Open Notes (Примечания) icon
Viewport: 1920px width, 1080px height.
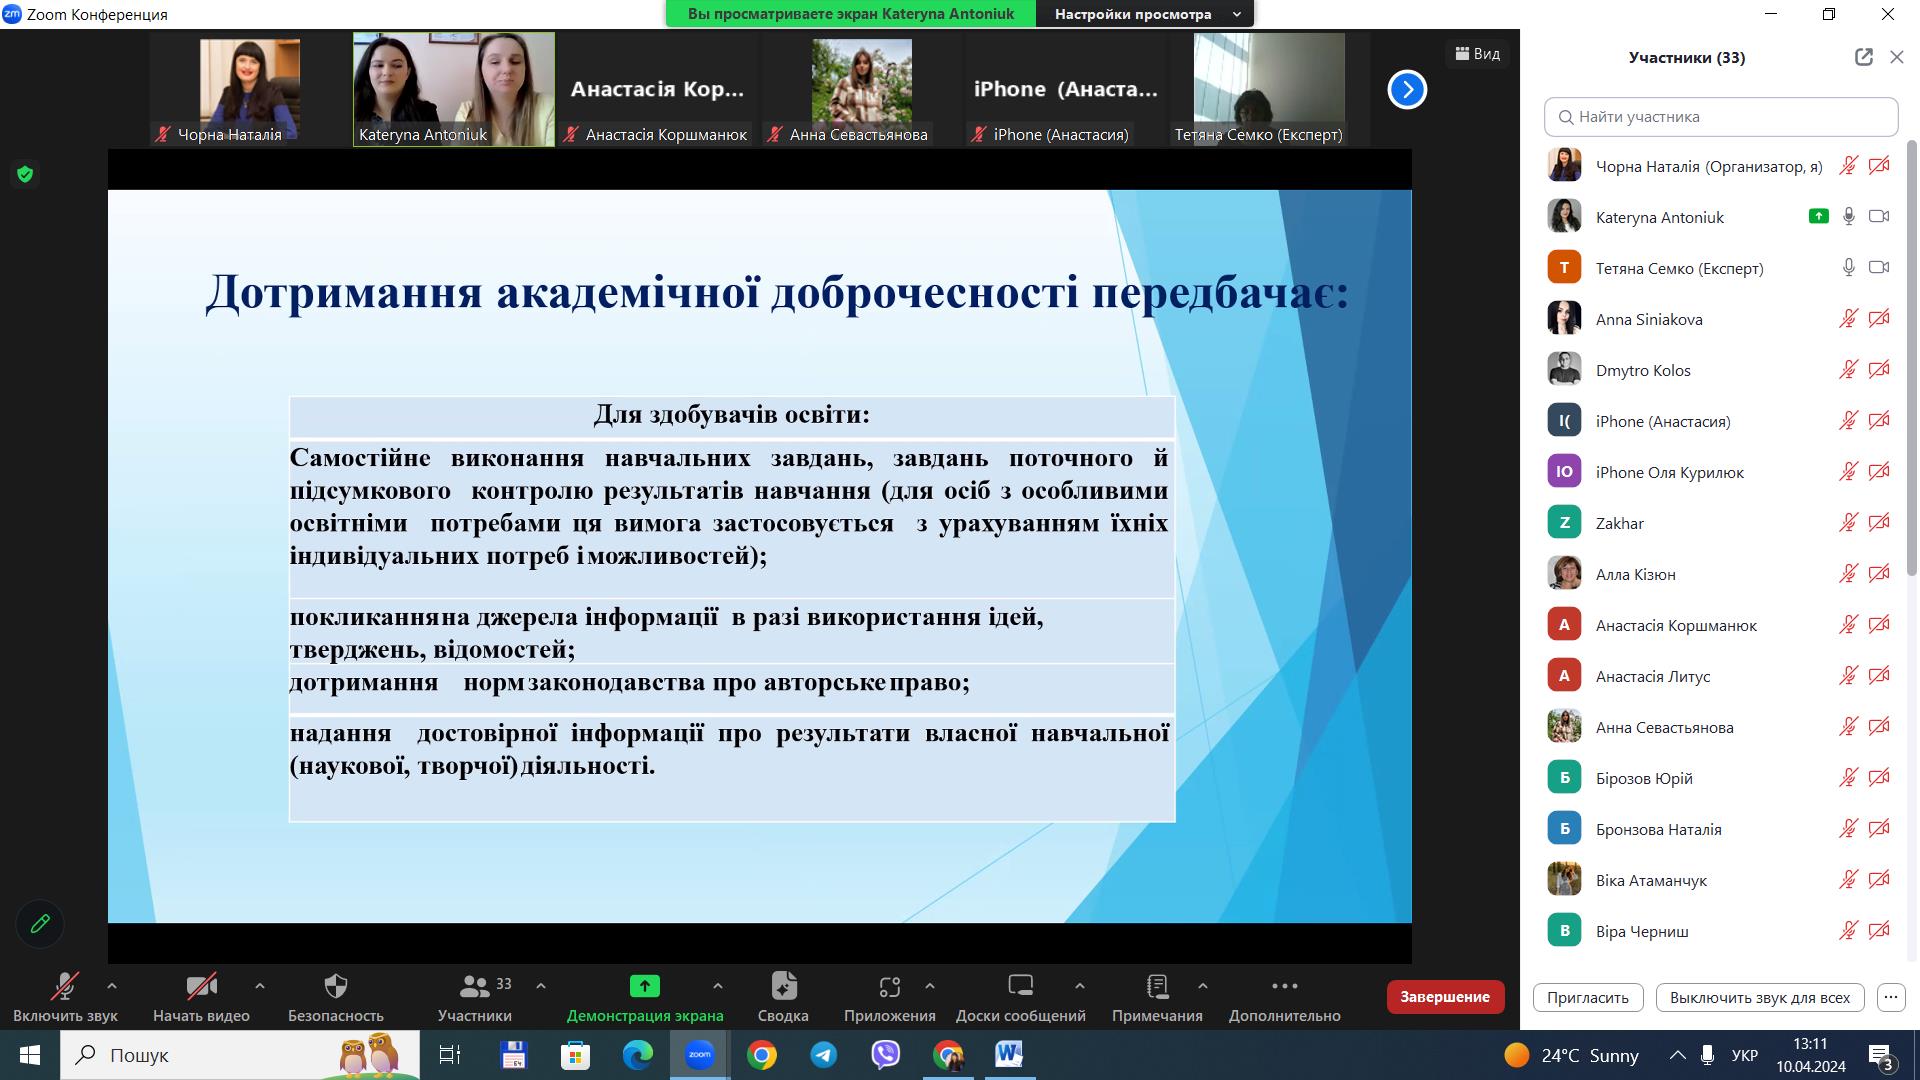click(x=1157, y=987)
